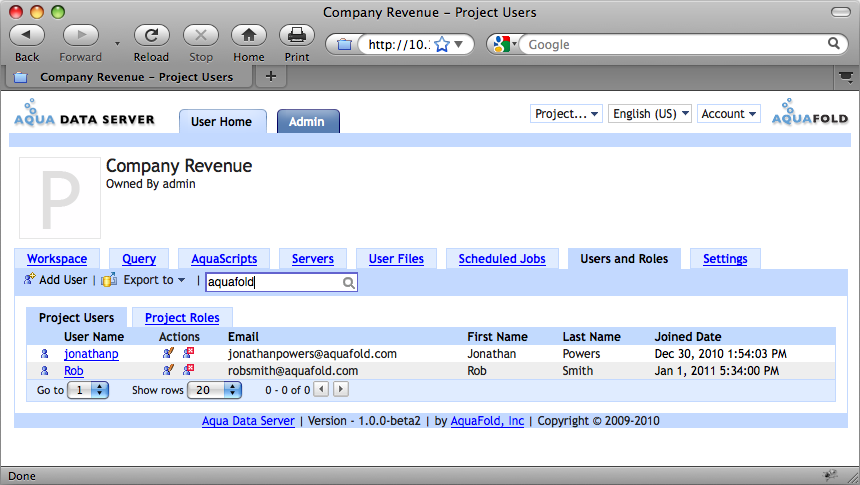Click the AquaFold logo at top right
The height and width of the screenshot is (485, 860).
[810, 112]
